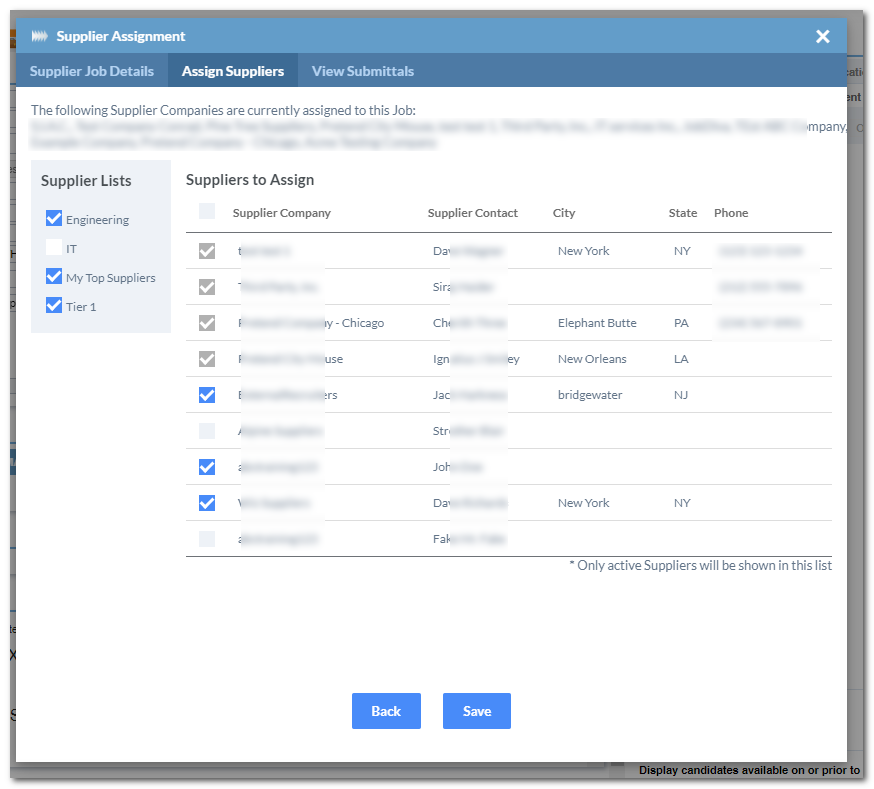Click the Back button
The image size is (874, 789).
tap(386, 711)
